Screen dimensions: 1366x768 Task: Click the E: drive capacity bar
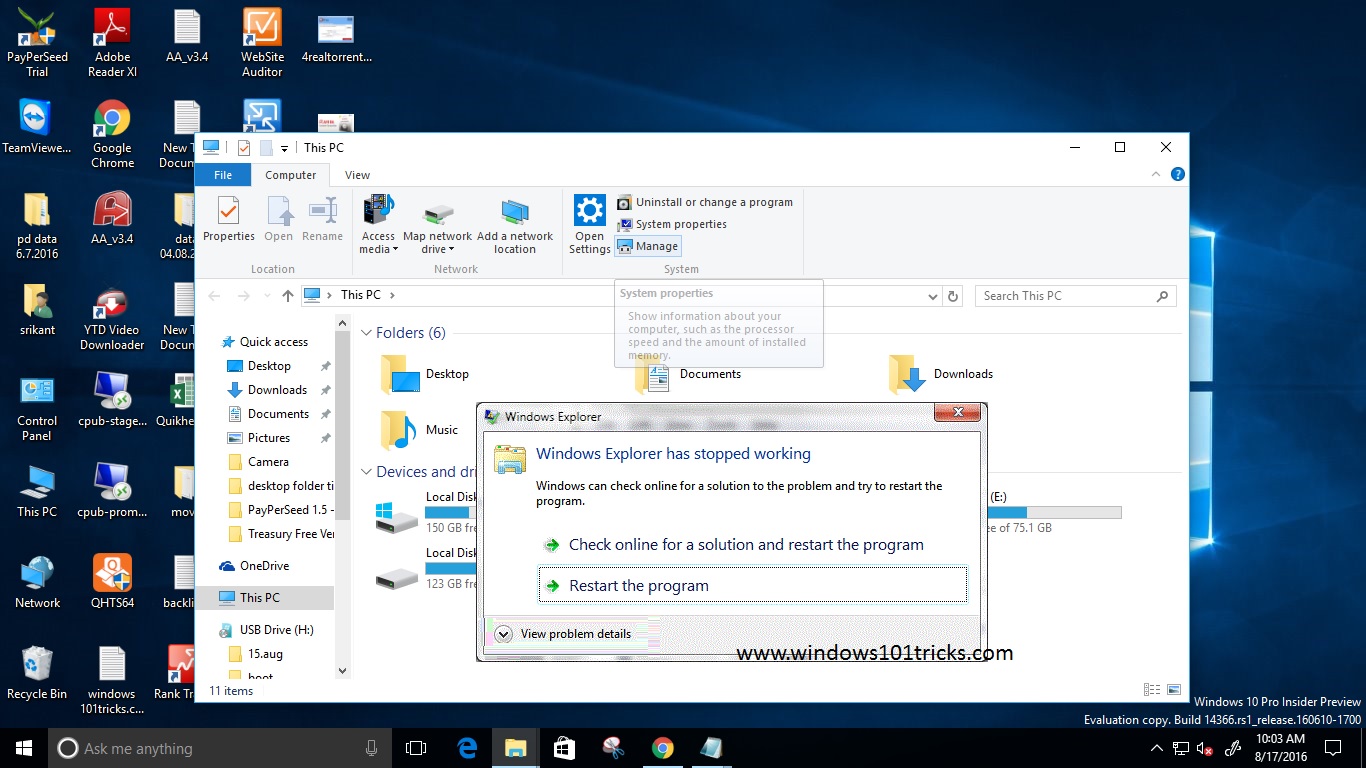(x=1053, y=511)
